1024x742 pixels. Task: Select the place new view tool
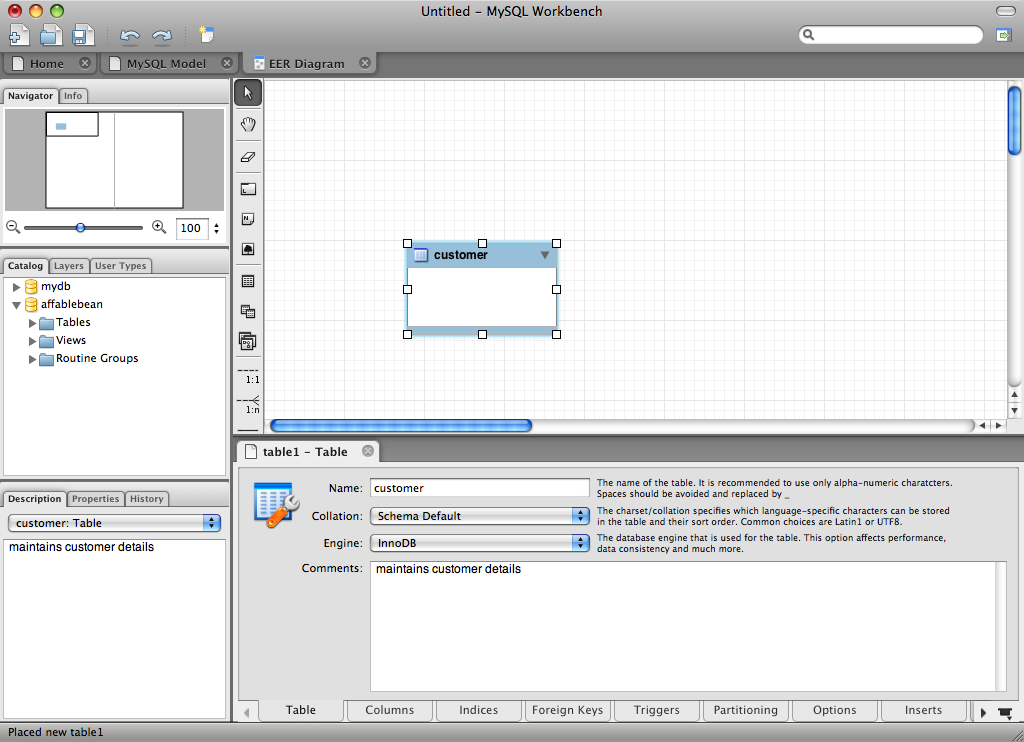click(x=248, y=311)
